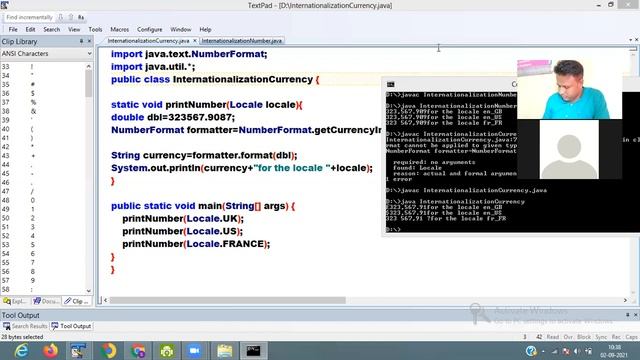Viewport: 640px width, 360px height.
Task: Open the Tools menu
Action: (x=95, y=29)
